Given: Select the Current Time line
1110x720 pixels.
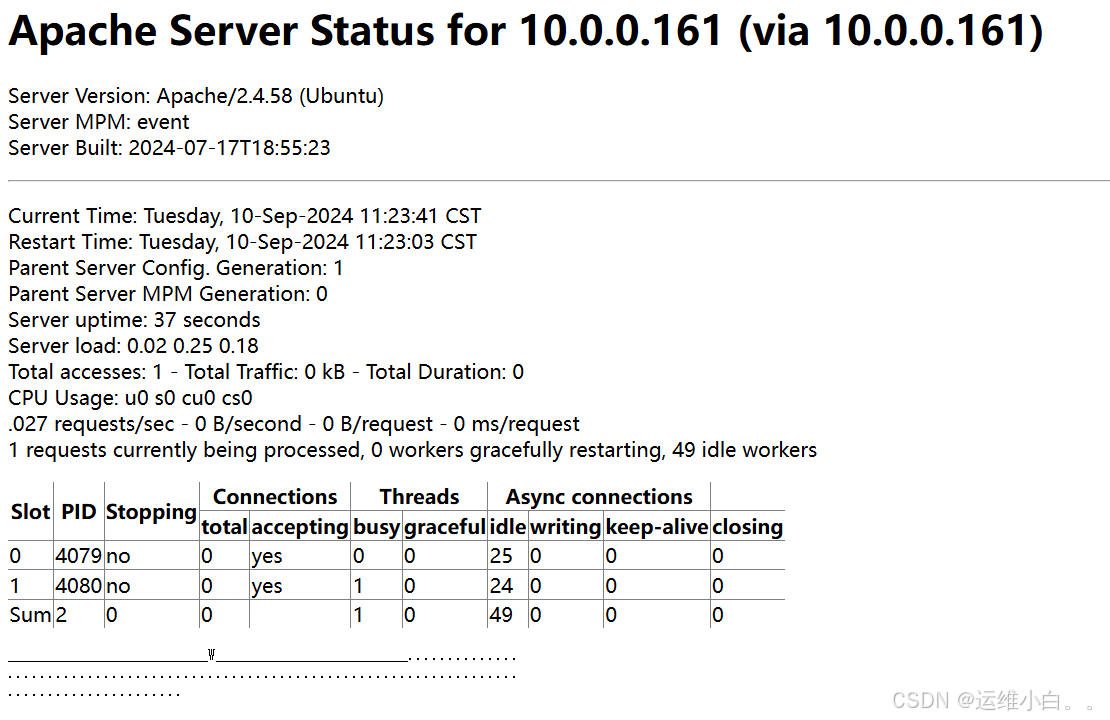Looking at the screenshot, I should pos(244,216).
